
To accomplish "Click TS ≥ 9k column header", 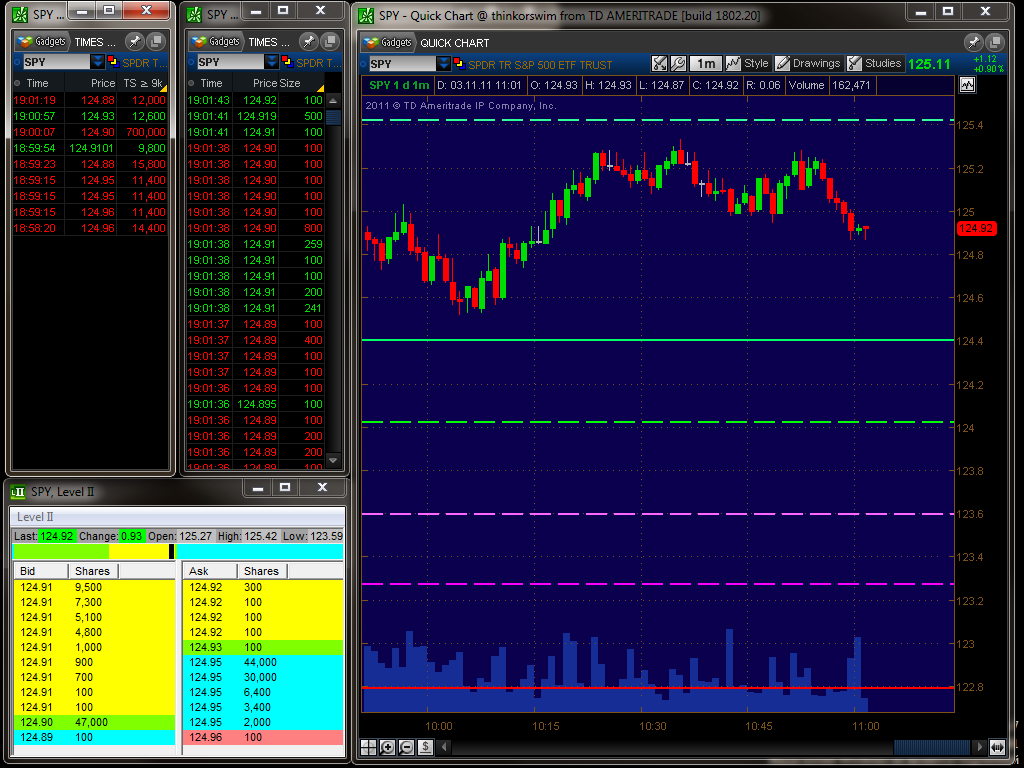I will point(142,83).
